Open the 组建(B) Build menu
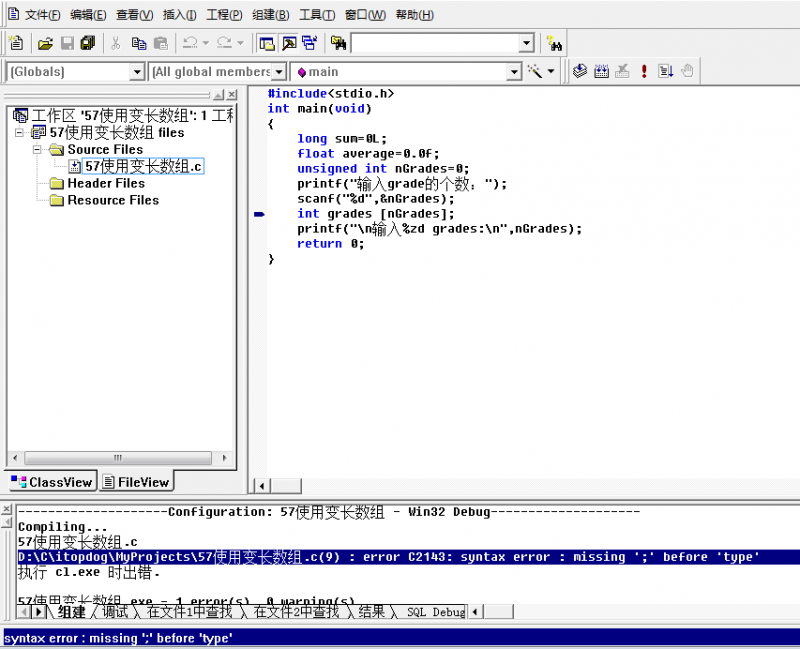 pos(270,15)
